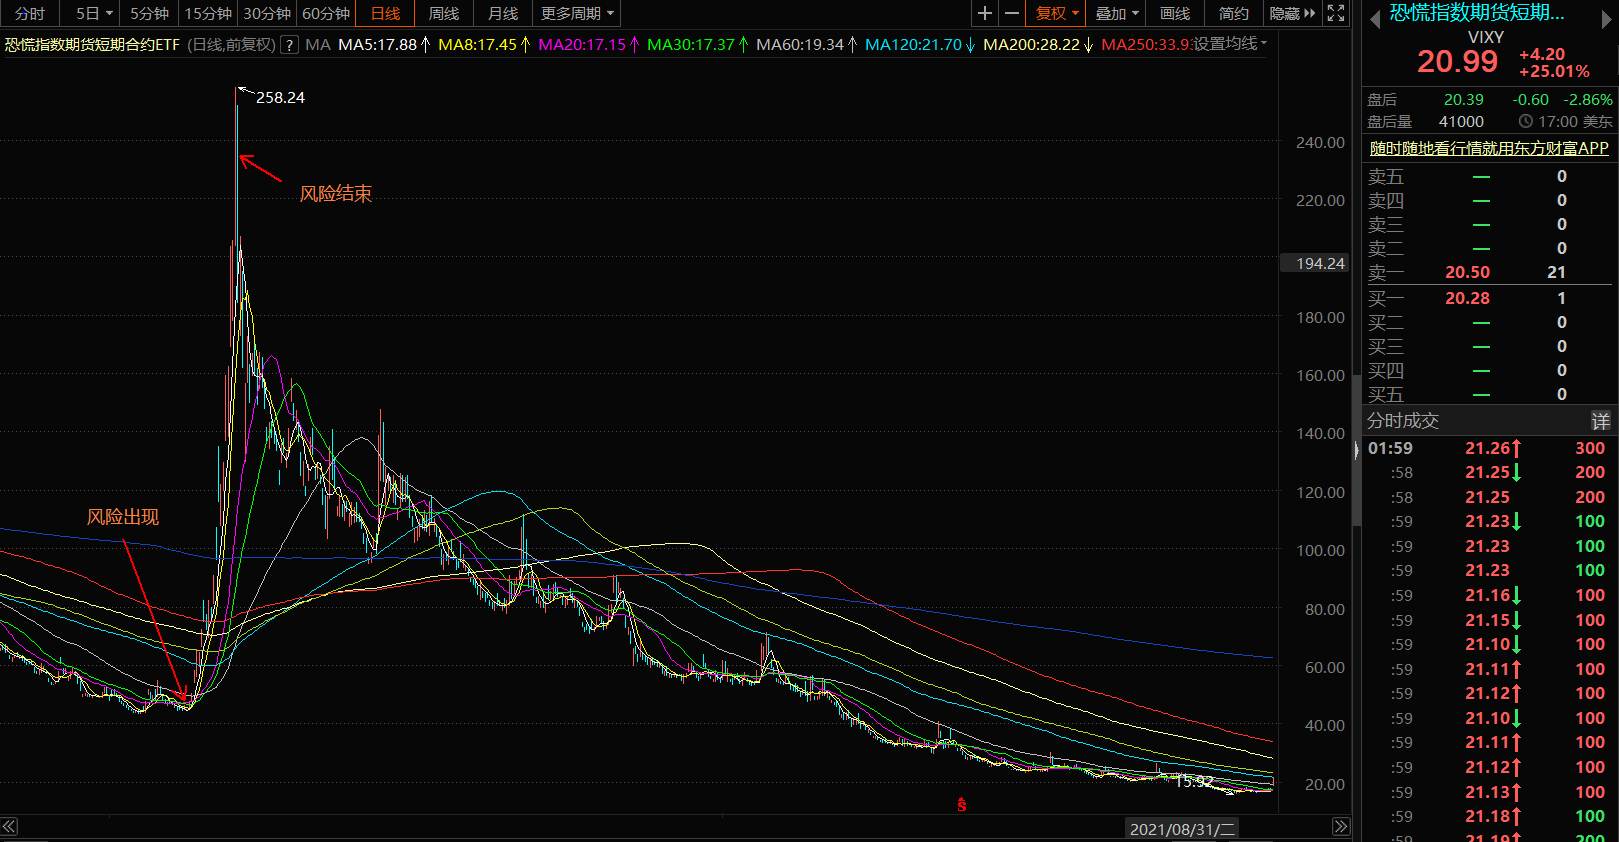Image resolution: width=1619 pixels, height=842 pixels.
Task: Open 叠加 overlay dropdown
Action: pyautogui.click(x=1117, y=13)
